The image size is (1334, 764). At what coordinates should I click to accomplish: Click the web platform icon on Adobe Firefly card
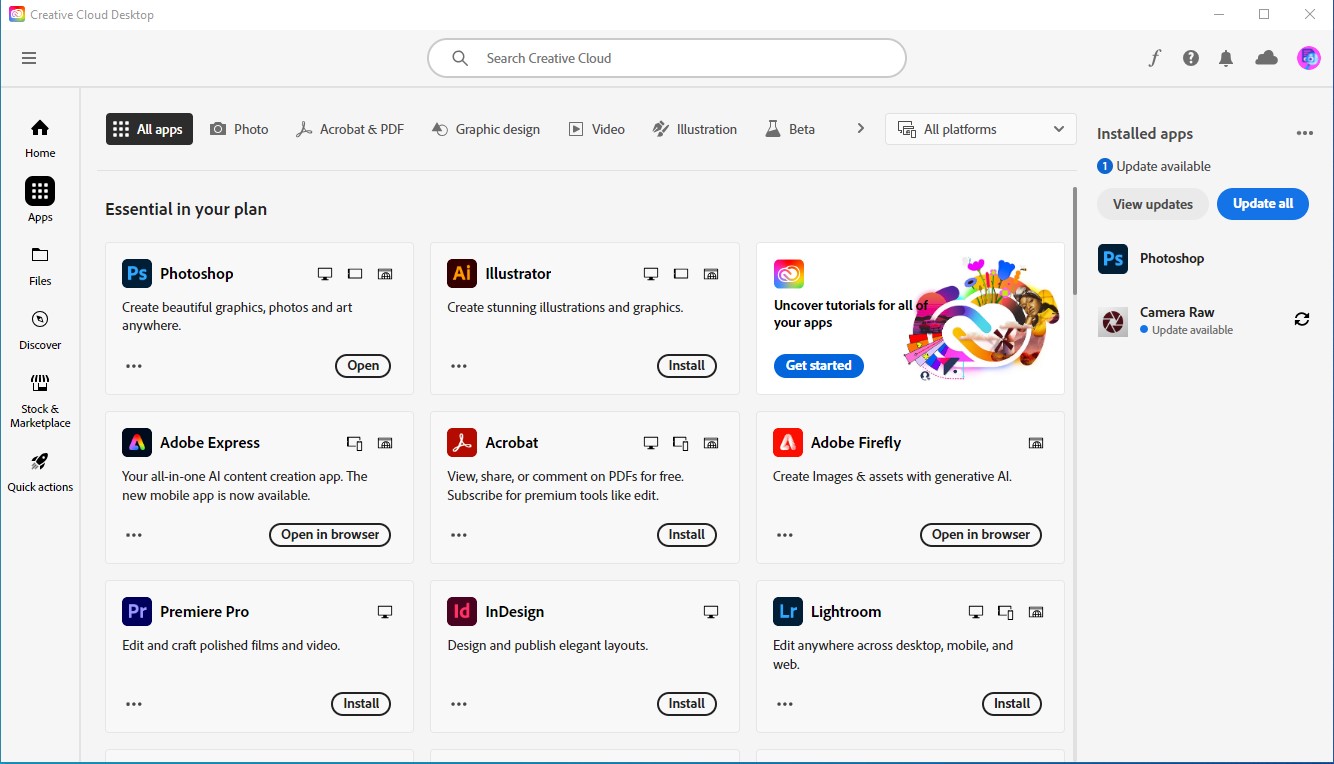(x=1036, y=443)
